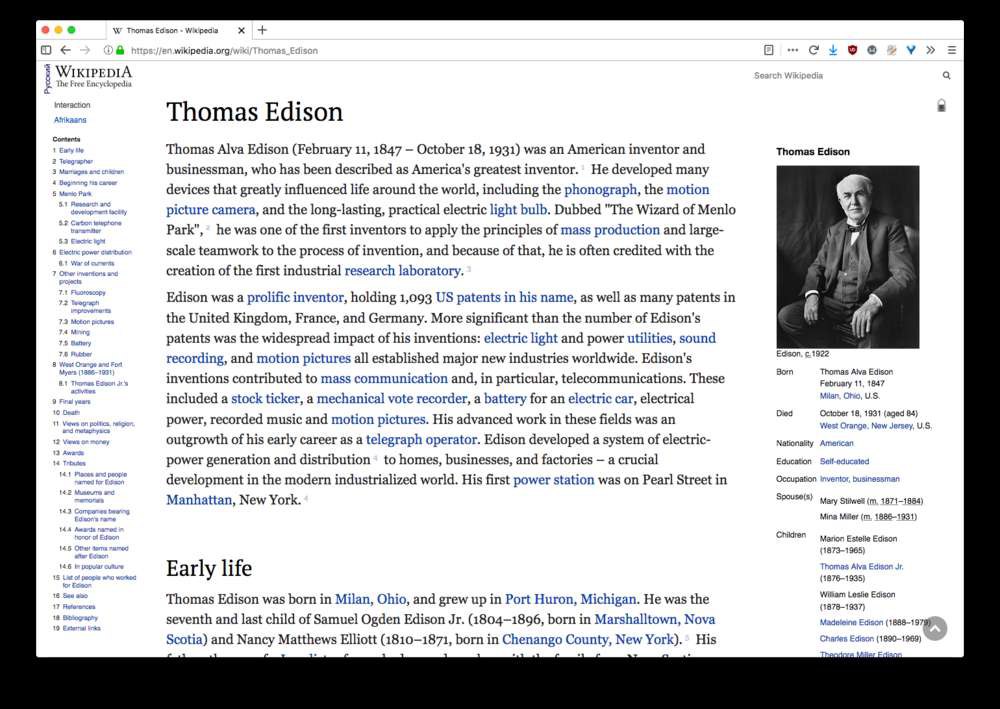Click the Wikipedia search magnifier icon
This screenshot has height=709, width=1000.
point(946,76)
